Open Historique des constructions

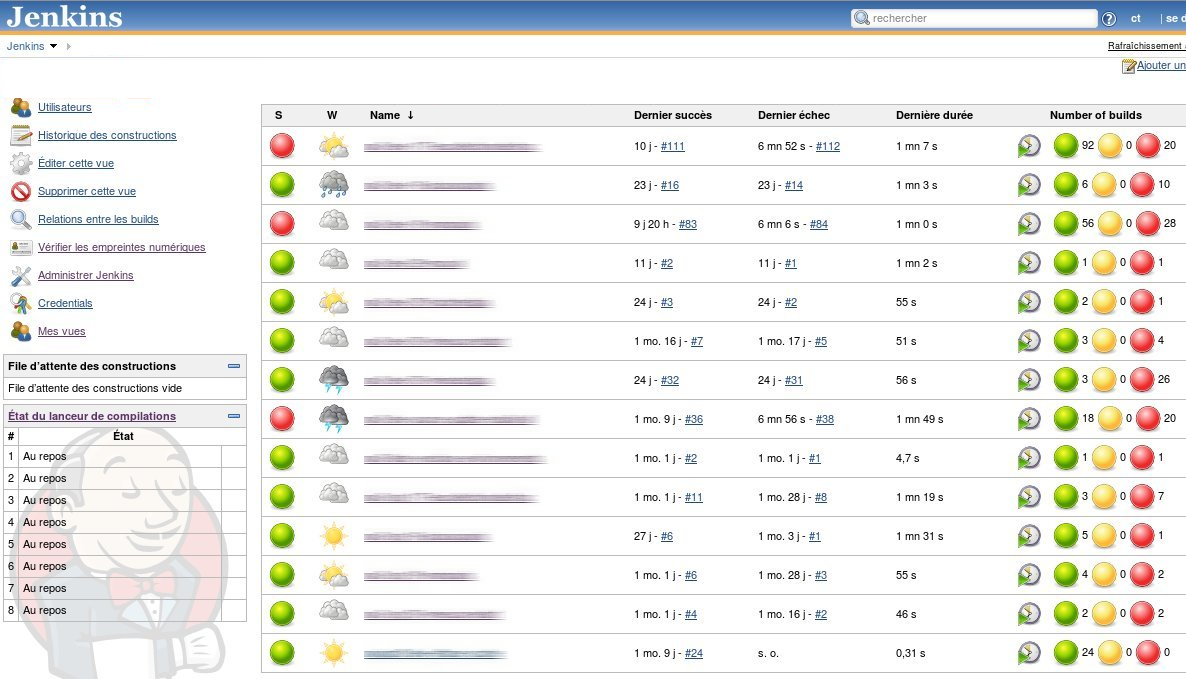(107, 135)
